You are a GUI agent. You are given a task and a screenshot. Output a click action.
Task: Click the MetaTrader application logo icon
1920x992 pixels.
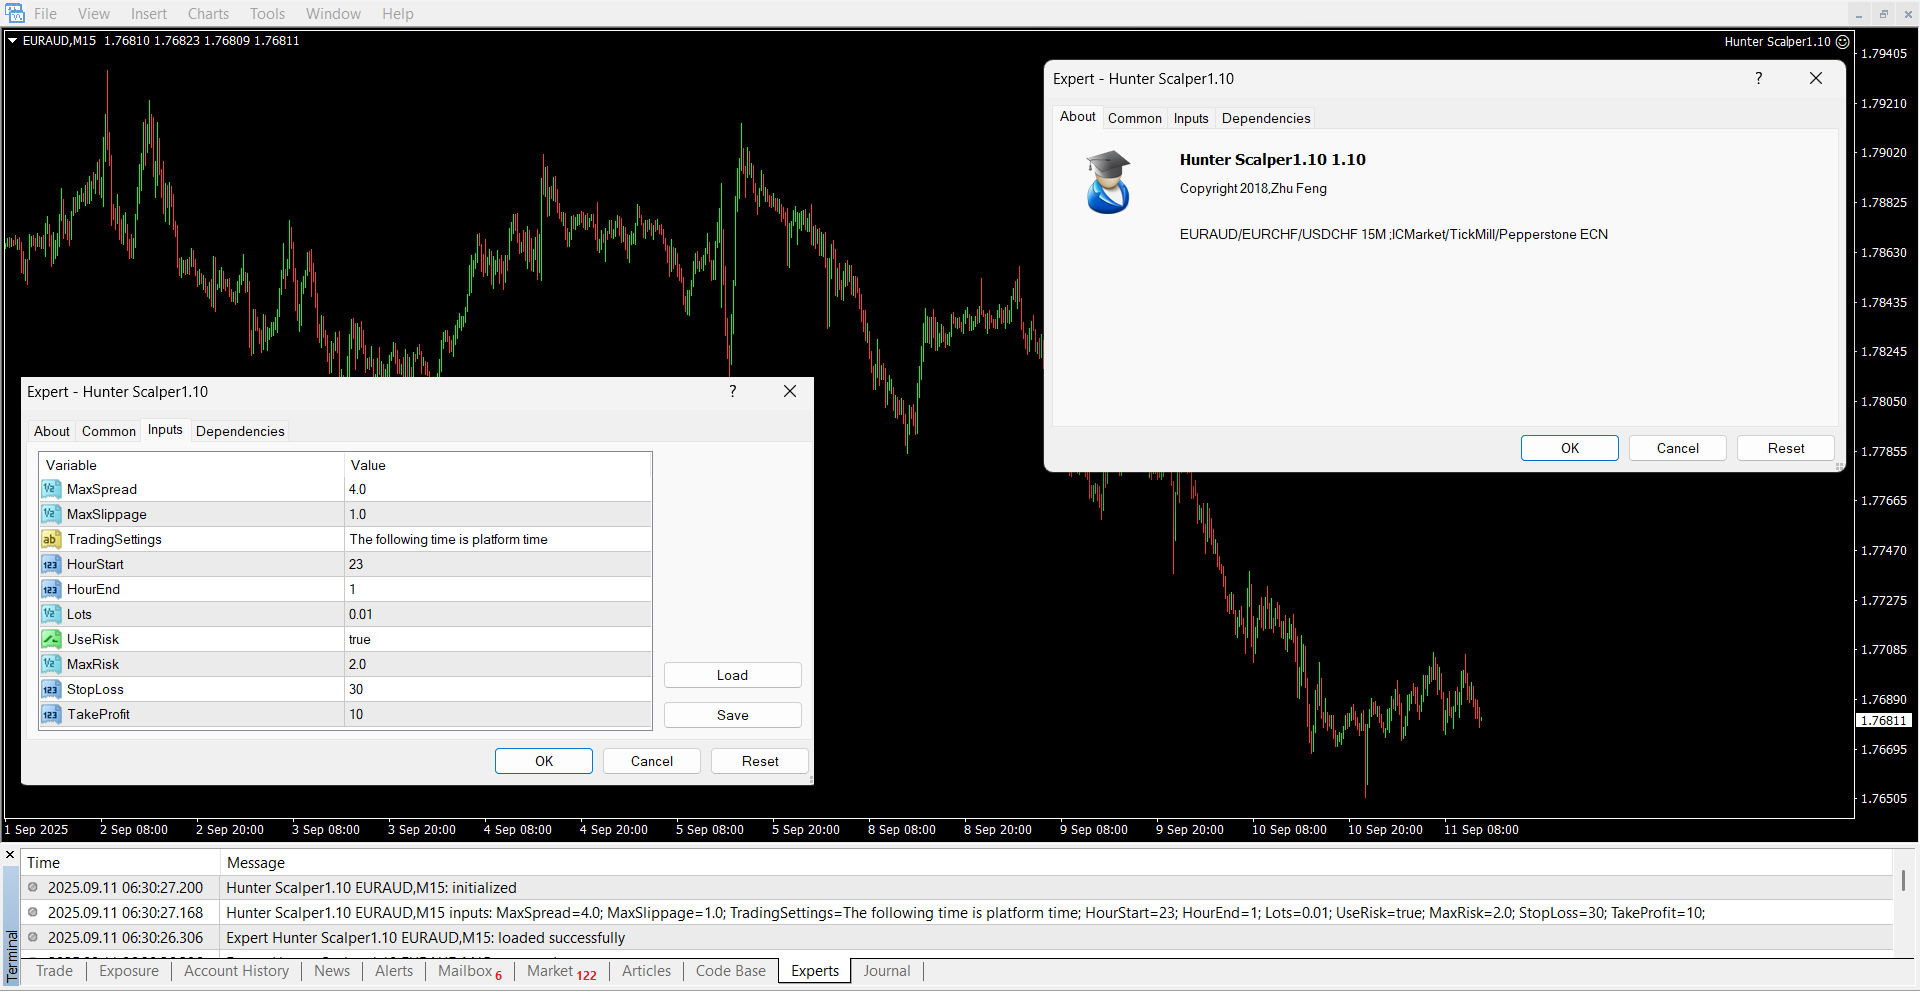[x=14, y=13]
